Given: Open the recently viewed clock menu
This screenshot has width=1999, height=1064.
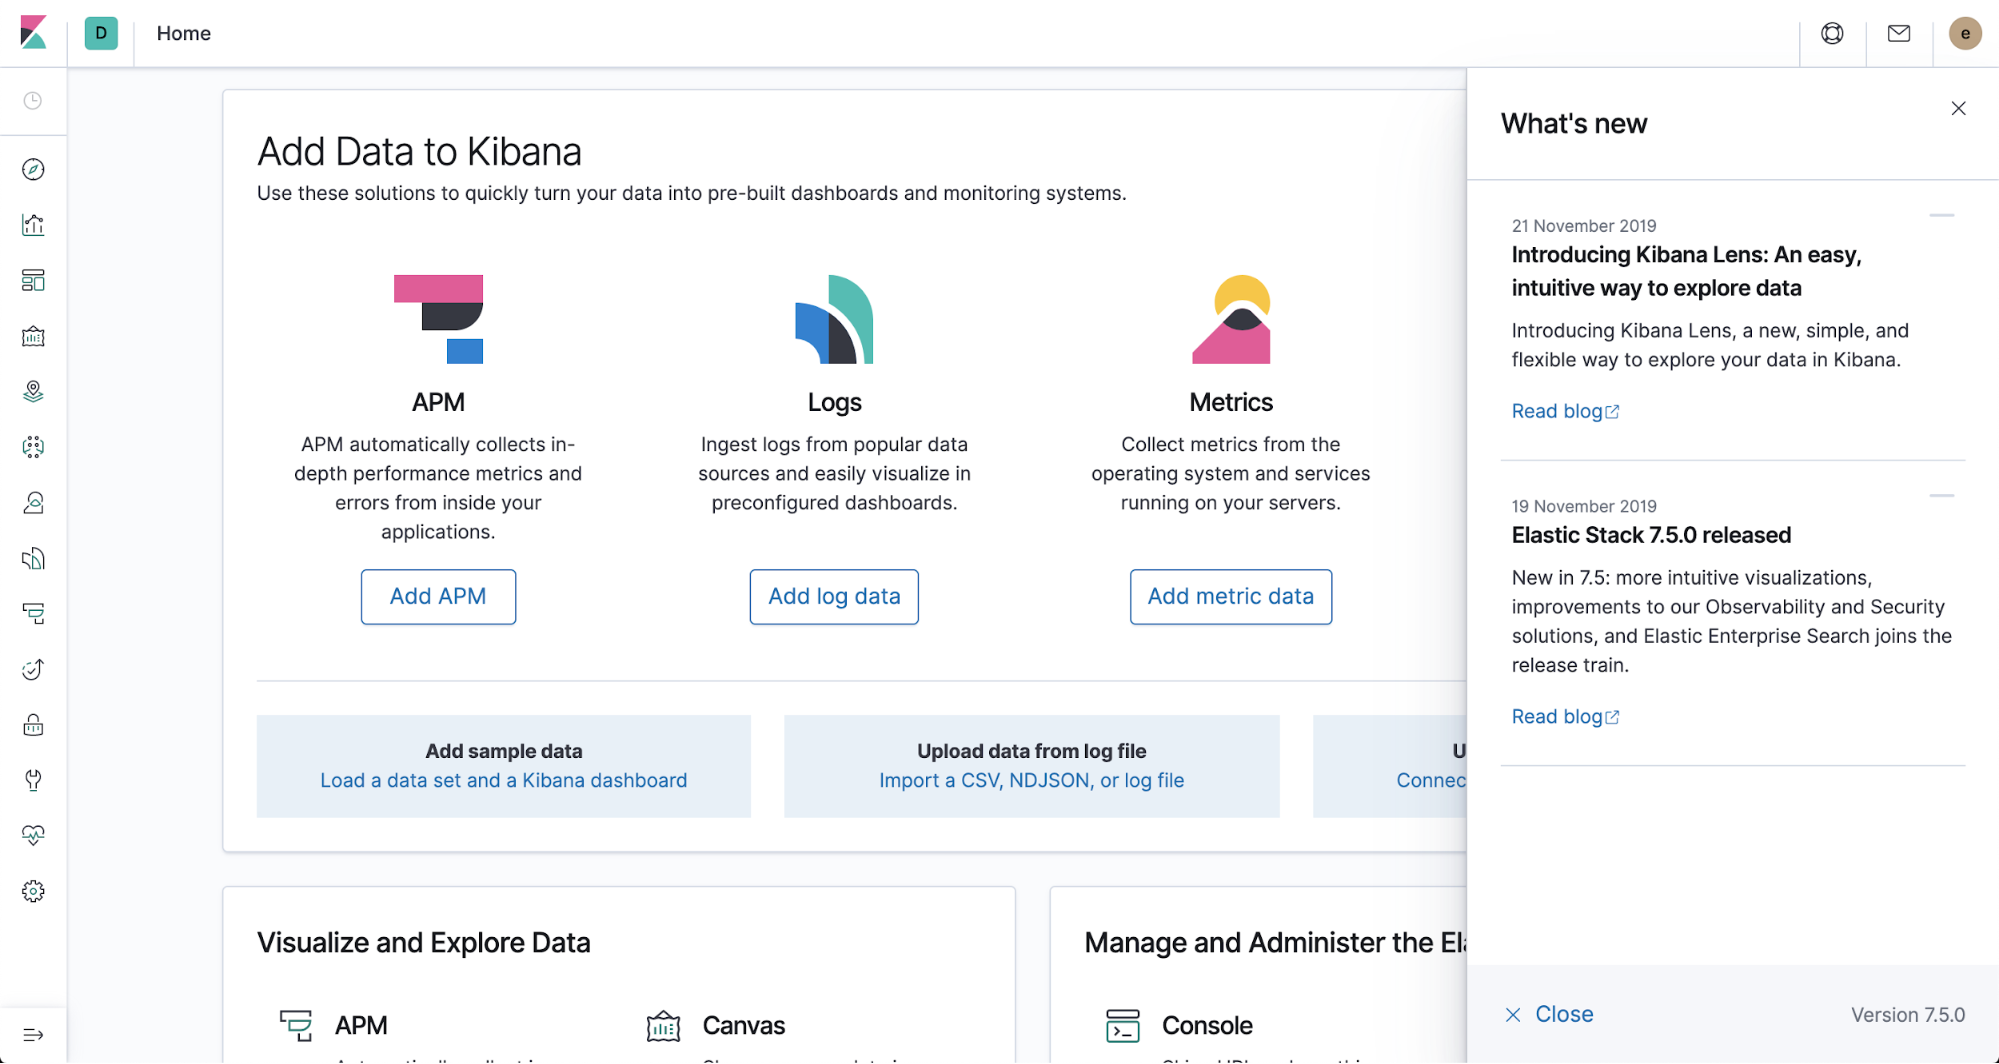Looking at the screenshot, I should point(33,101).
